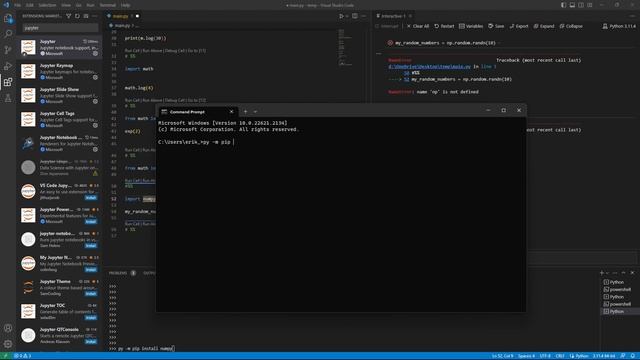640x360 pixels.
Task: Install the Jupyter PowerToys extension
Action: point(91,222)
